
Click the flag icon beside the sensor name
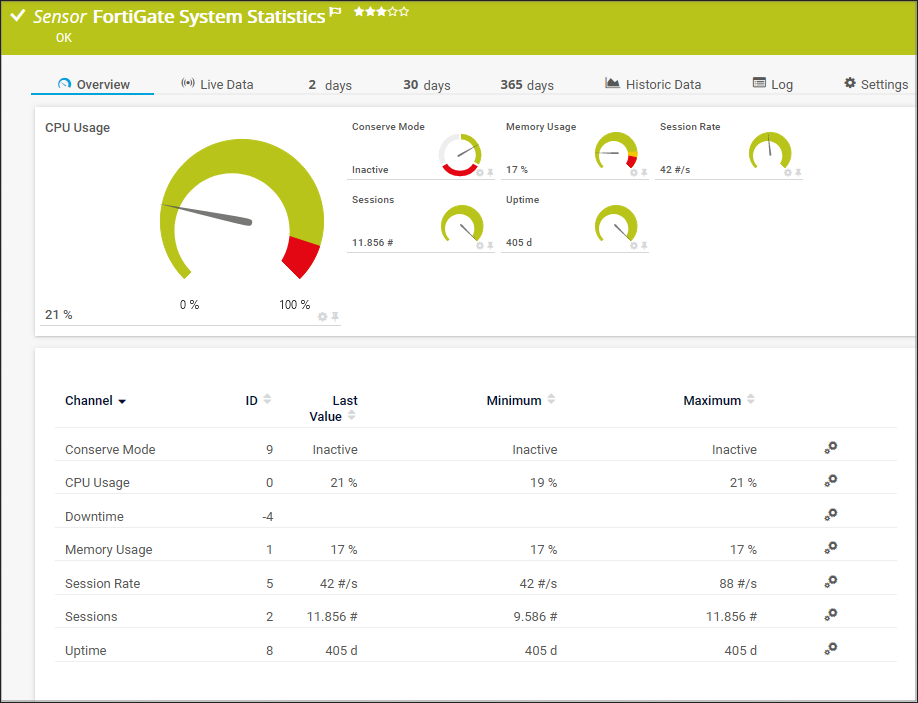tap(336, 12)
